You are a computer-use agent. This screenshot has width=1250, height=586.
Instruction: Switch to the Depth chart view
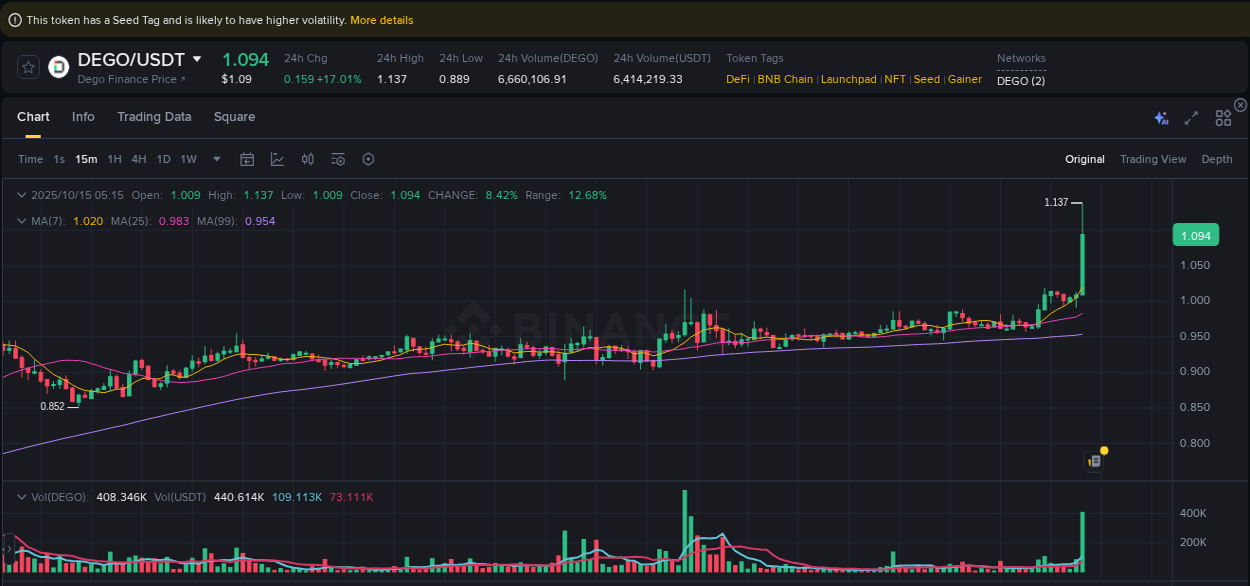coord(1217,159)
